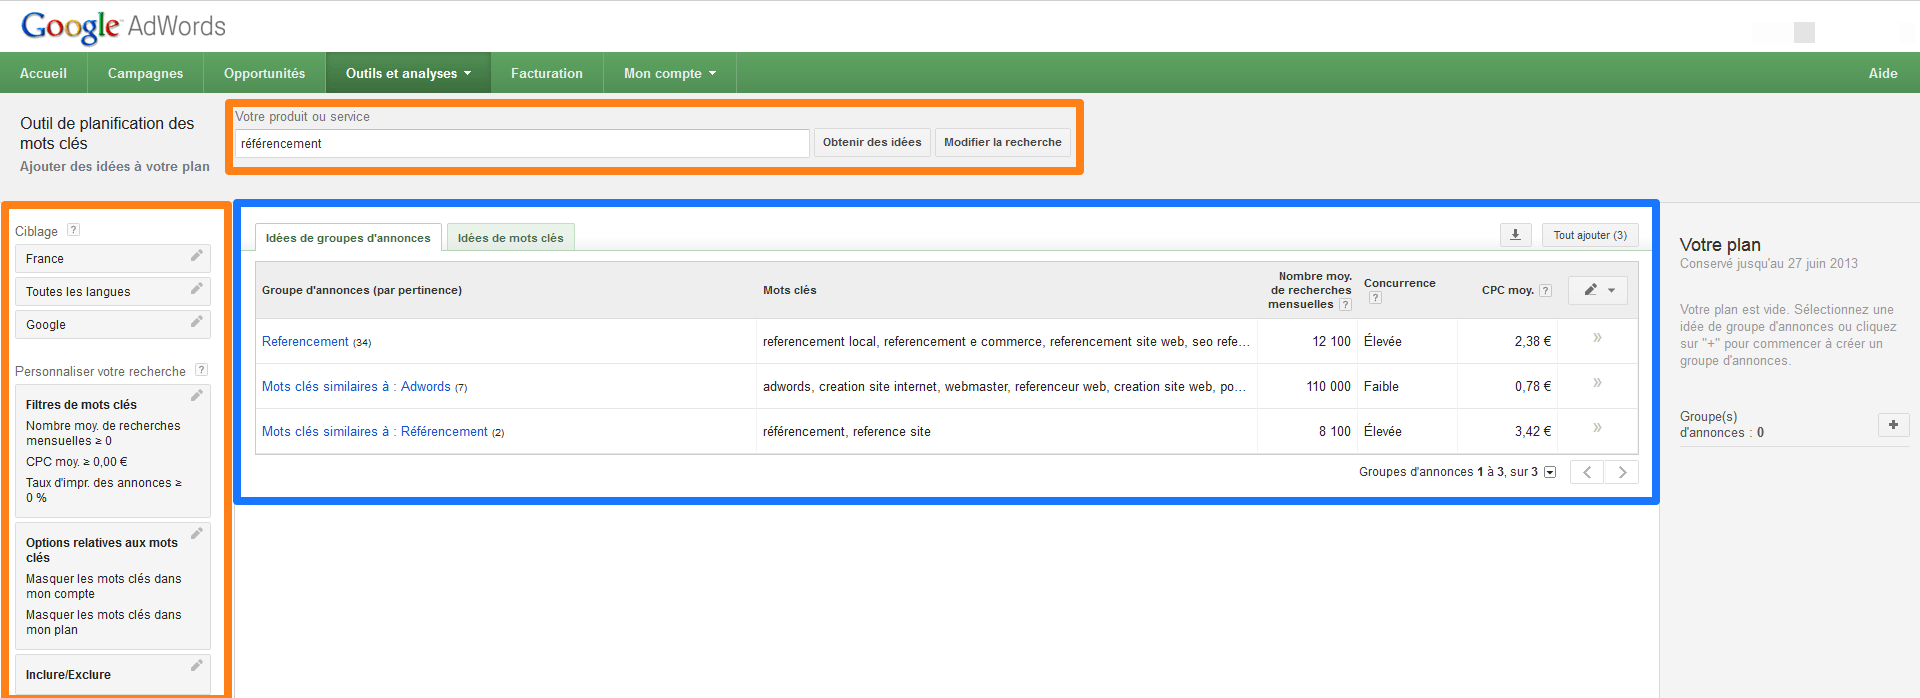Image resolution: width=1920 pixels, height=698 pixels.
Task: Click help icon beside CPC moy.
Action: (1545, 291)
